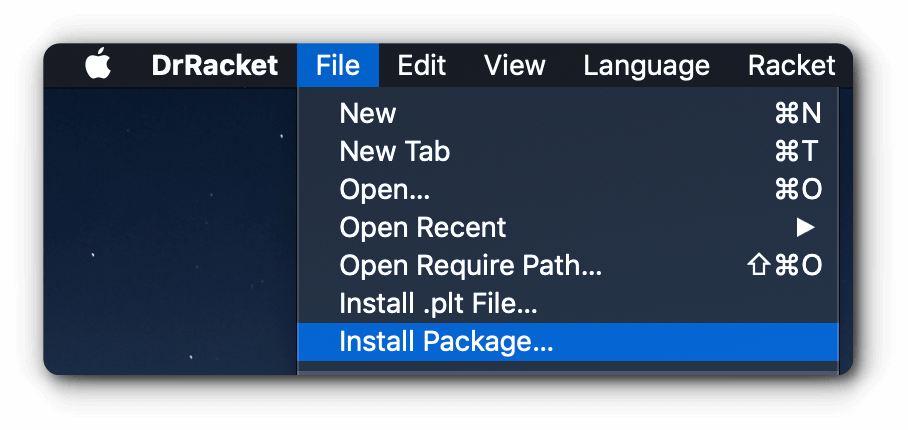Click the ⌘N shortcut beside New
The width and height of the screenshot is (908, 430).
point(797,114)
